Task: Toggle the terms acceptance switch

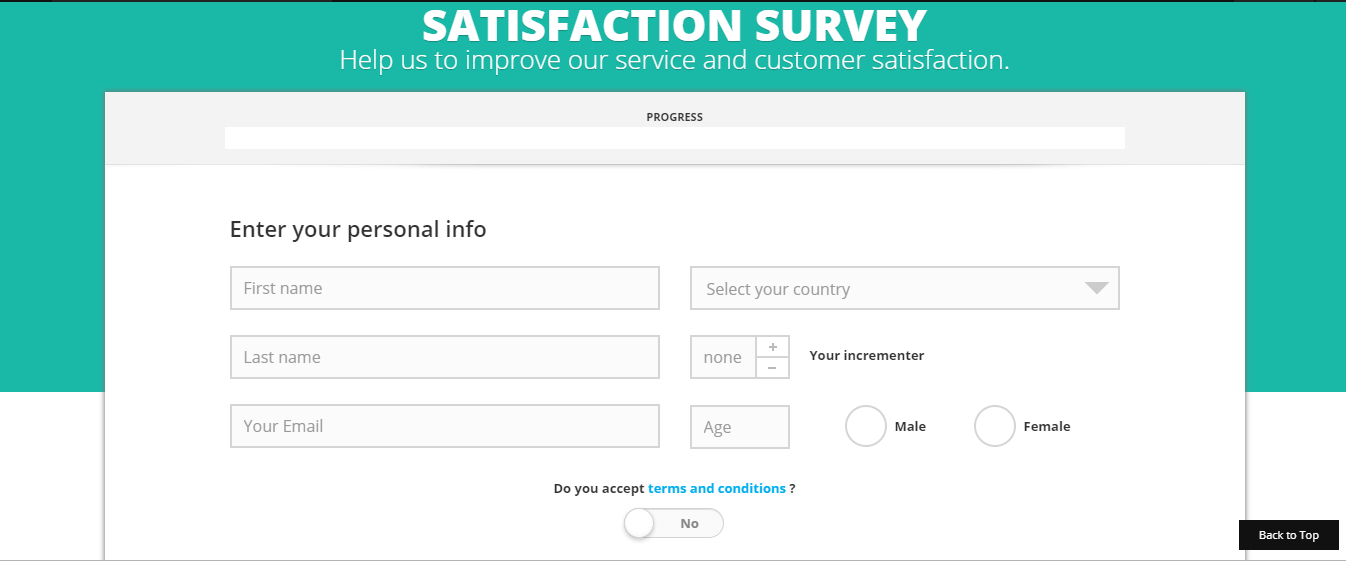Action: (x=673, y=523)
